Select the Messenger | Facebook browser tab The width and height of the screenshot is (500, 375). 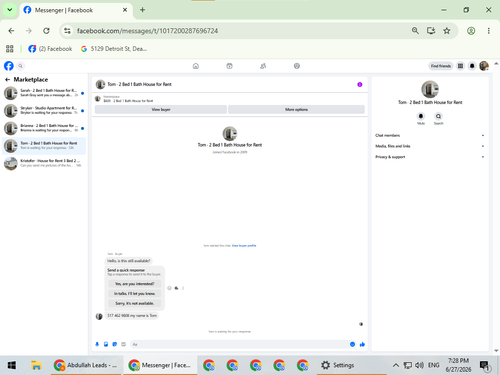tap(75, 10)
